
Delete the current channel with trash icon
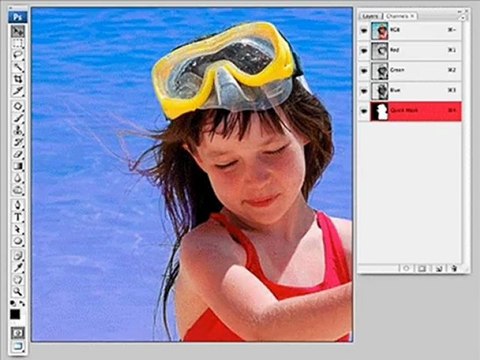[x=454, y=268]
